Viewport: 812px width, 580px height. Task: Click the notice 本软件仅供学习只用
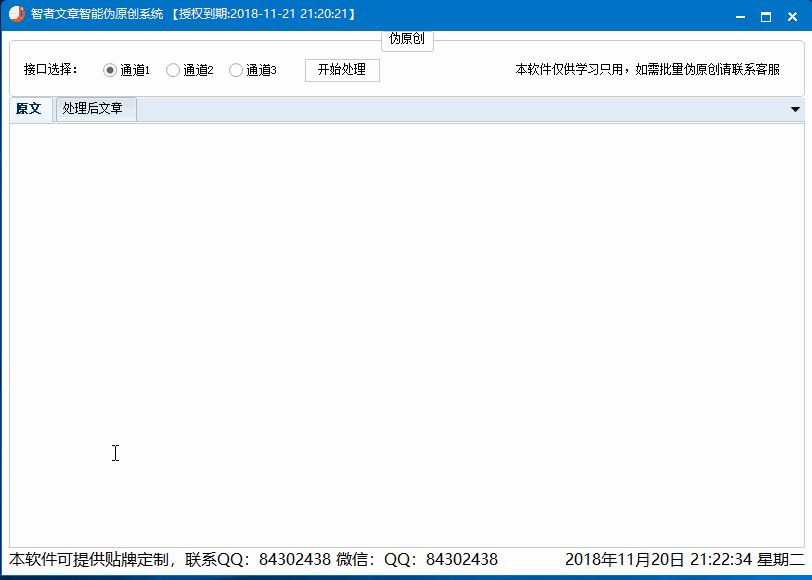pos(647,69)
